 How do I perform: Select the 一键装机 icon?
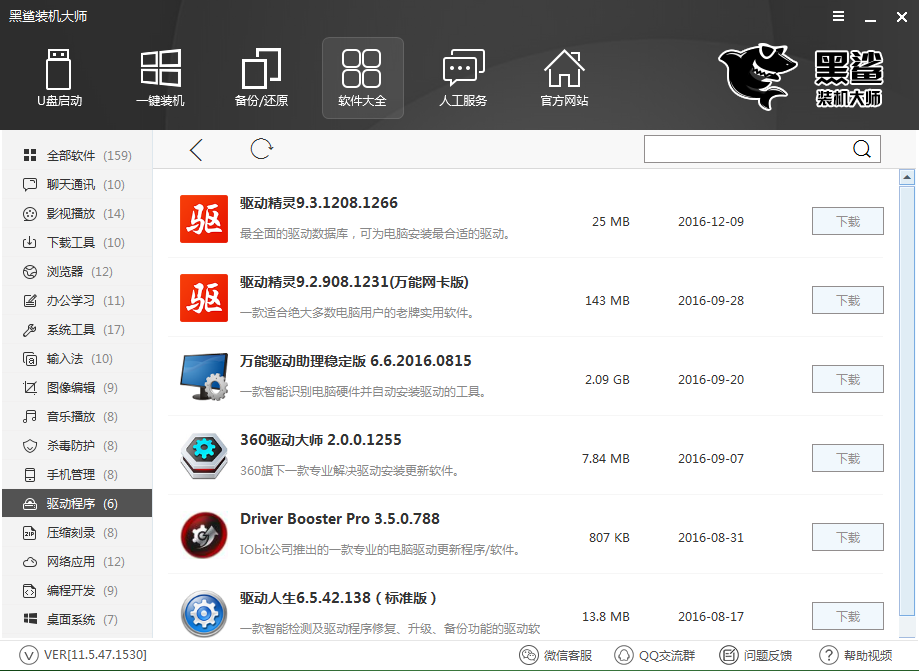click(x=160, y=77)
